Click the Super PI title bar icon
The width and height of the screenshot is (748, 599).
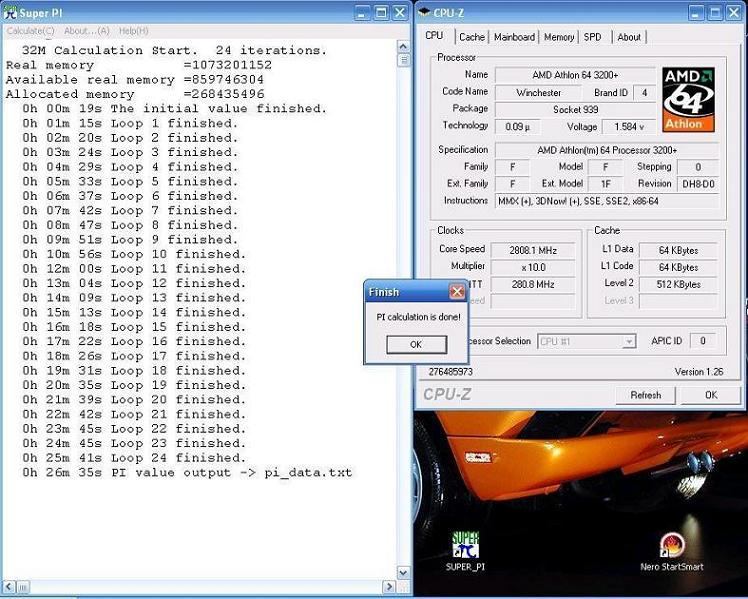point(10,13)
